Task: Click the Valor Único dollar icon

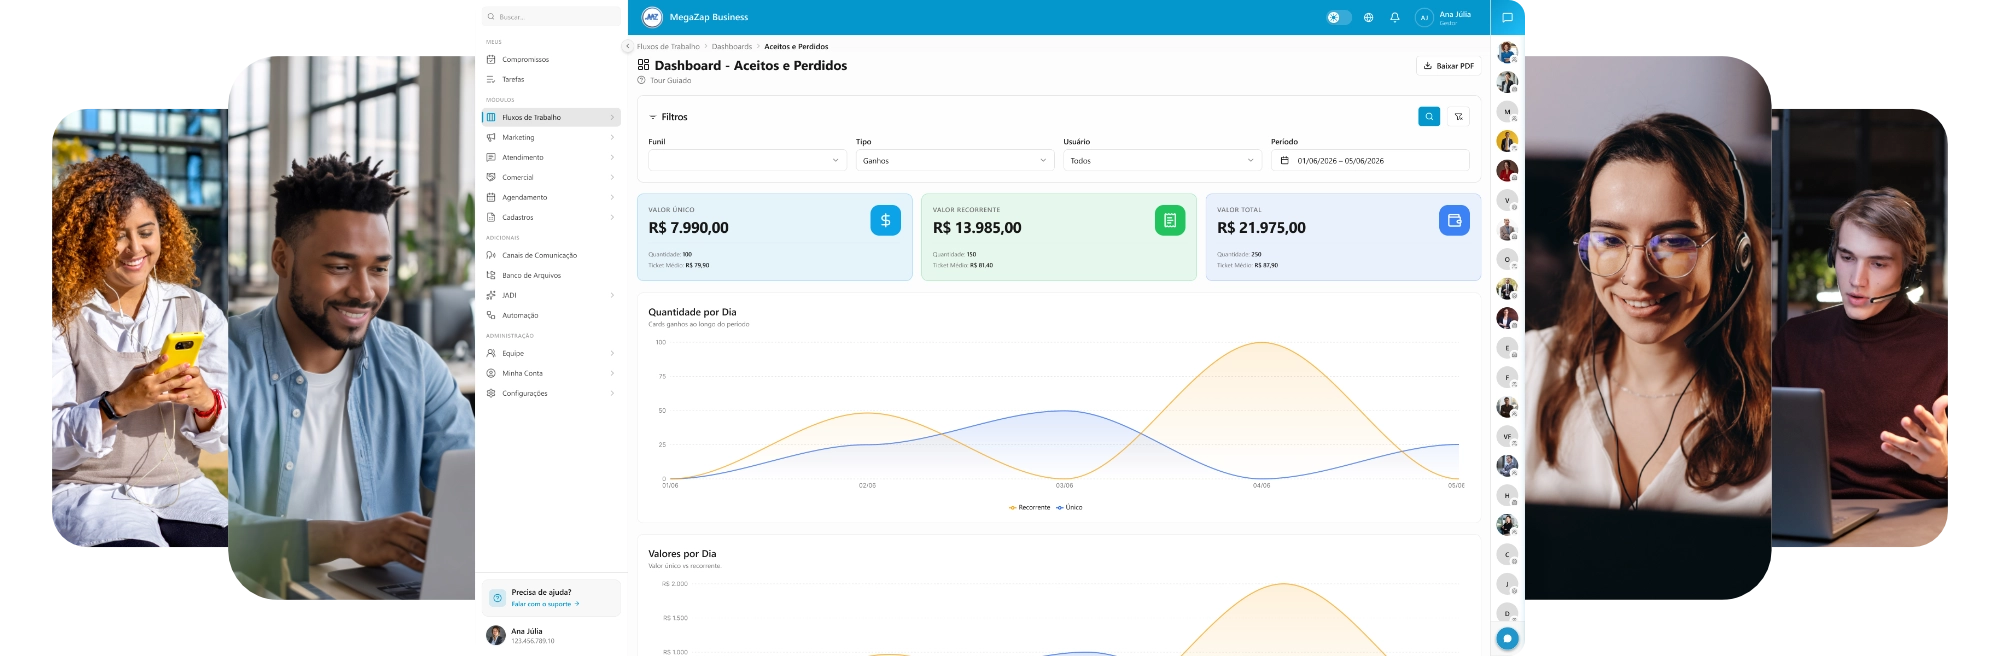Action: (885, 220)
